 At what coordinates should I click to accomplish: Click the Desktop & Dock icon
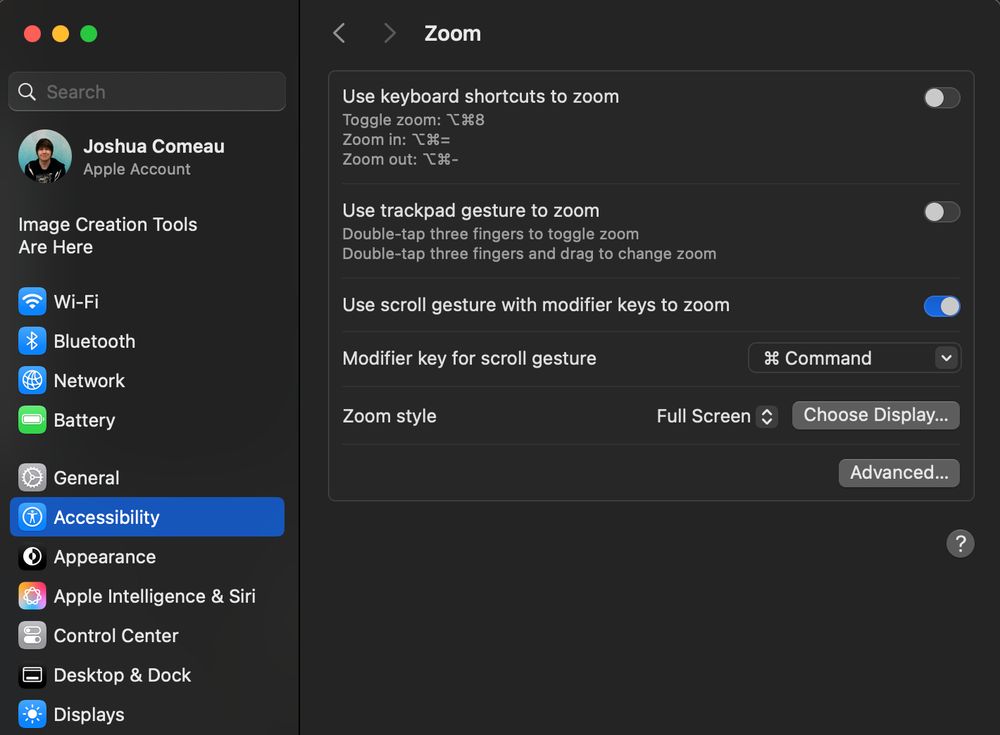click(x=32, y=675)
